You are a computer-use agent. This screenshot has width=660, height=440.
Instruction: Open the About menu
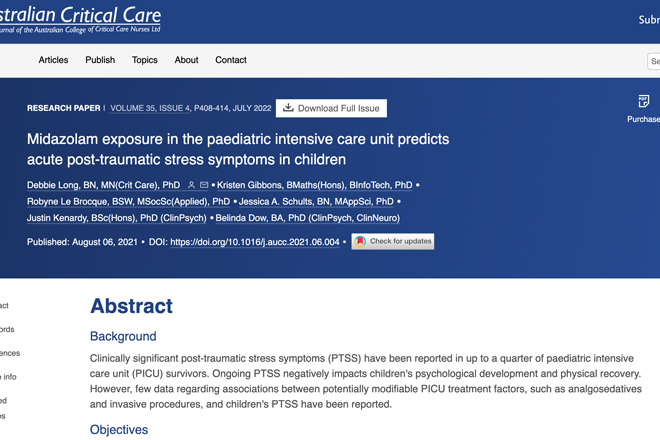click(x=186, y=60)
